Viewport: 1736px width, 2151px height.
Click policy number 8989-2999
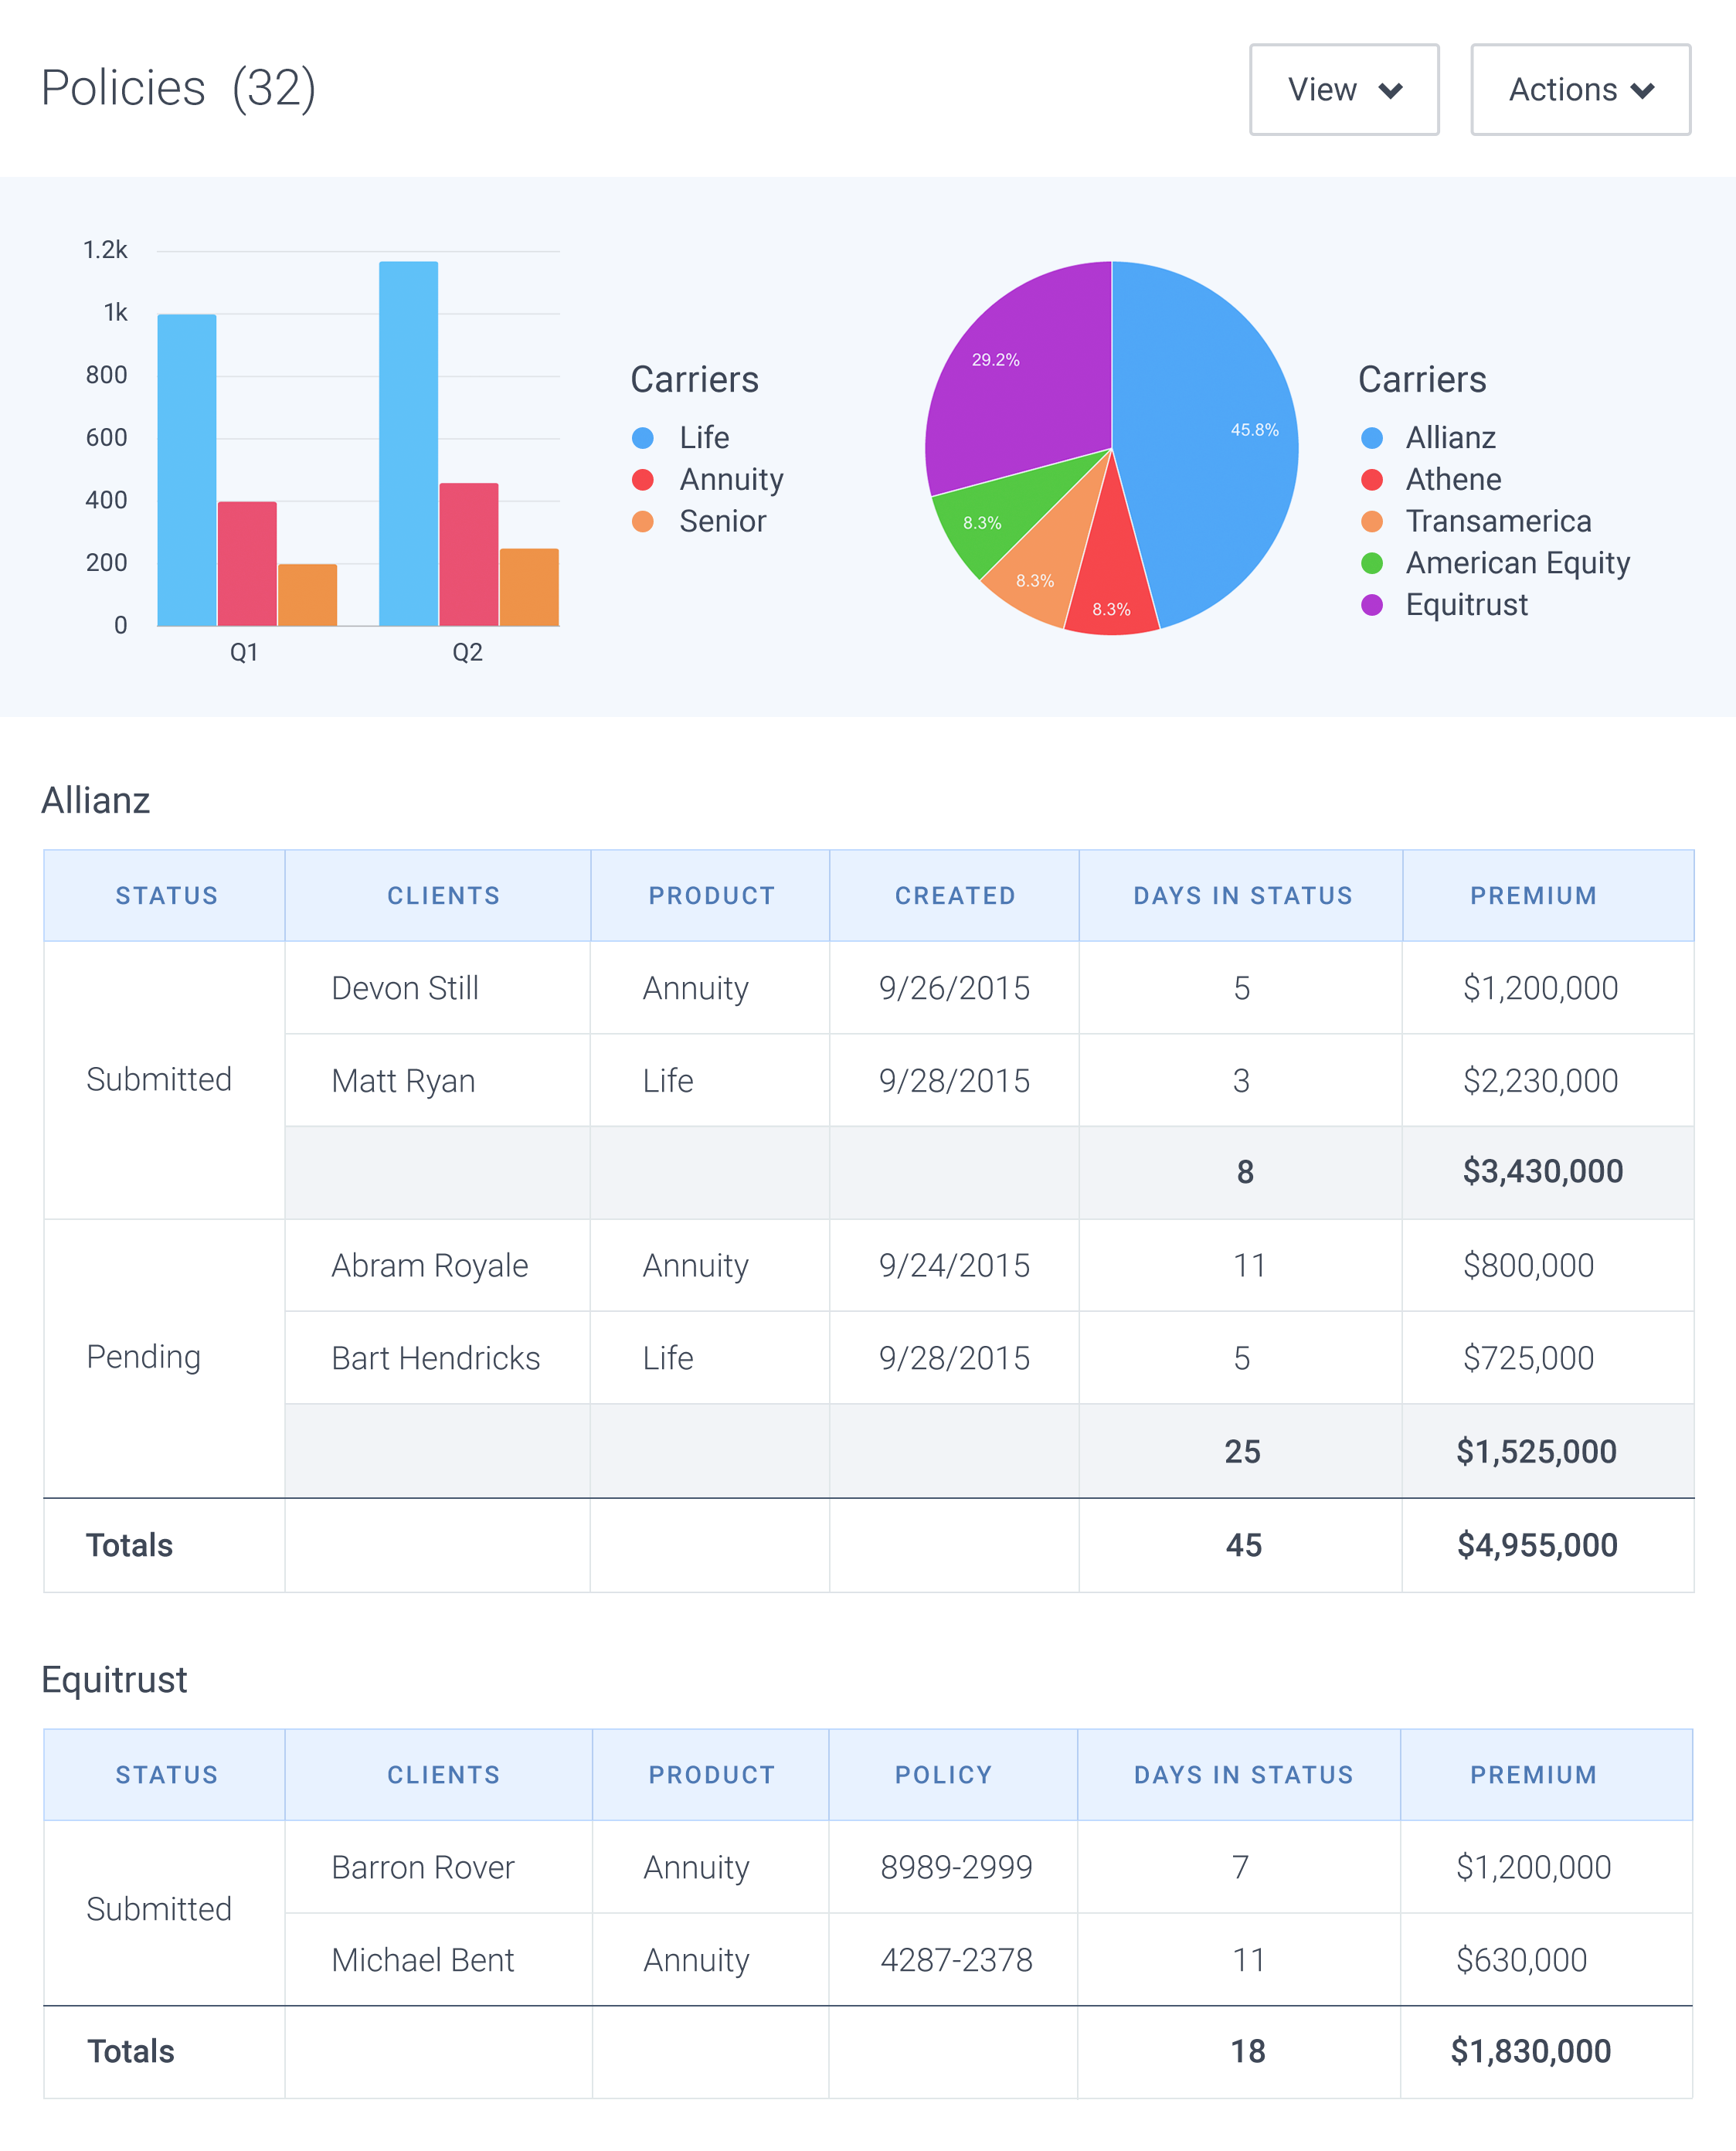[956, 1867]
